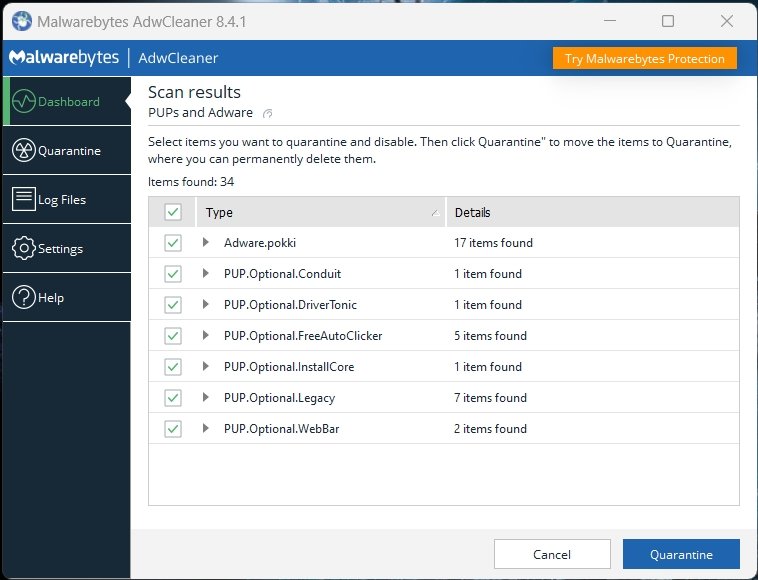Screen dimensions: 758x580
Task: Click the Malwarebytes logo in header
Action: [64, 58]
